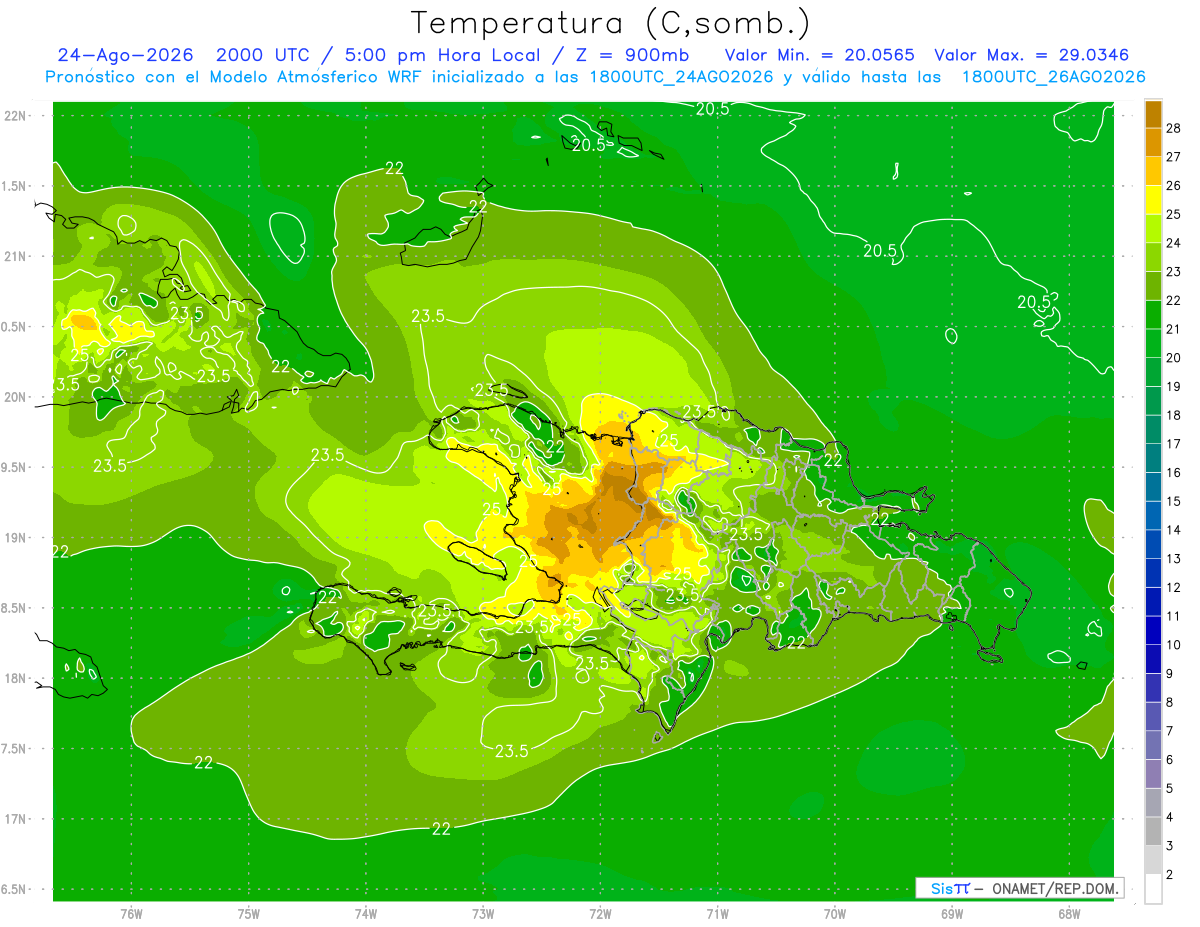Click the dark orange legend swatch above 28

pyautogui.click(x=1153, y=114)
